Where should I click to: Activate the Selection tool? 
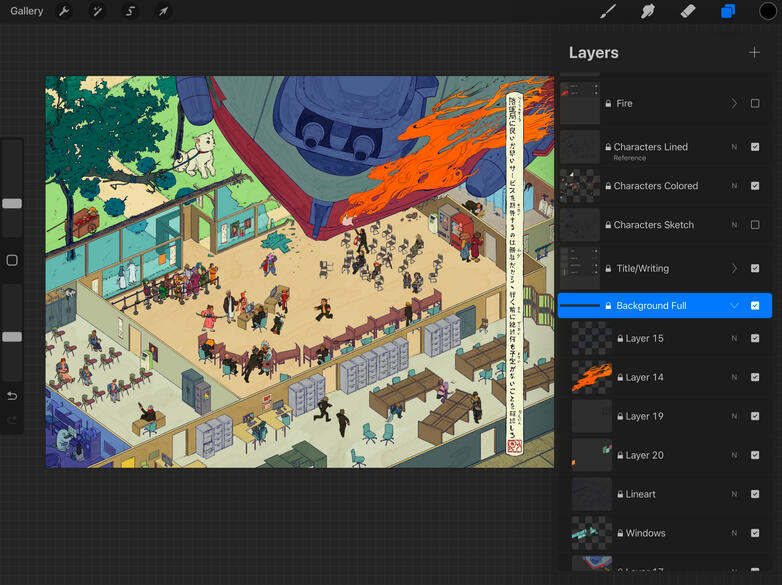pyautogui.click(x=130, y=11)
